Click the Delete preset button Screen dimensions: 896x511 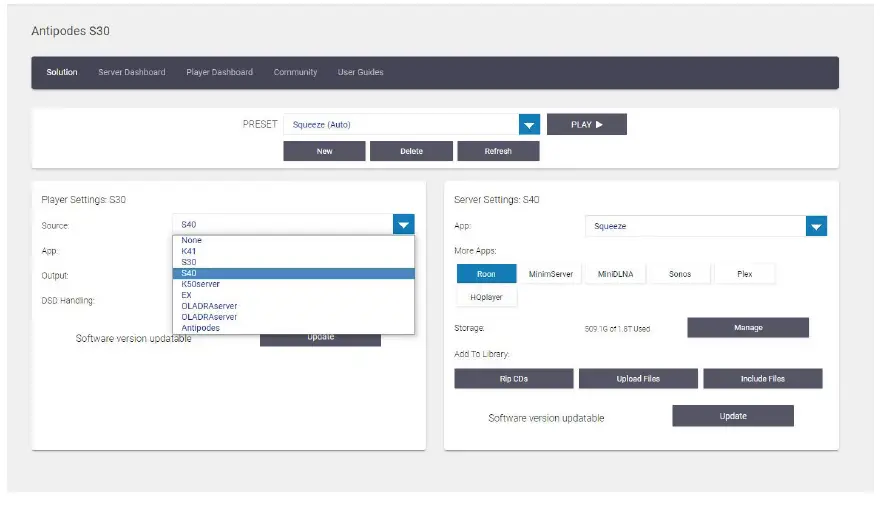pyautogui.click(x=411, y=151)
